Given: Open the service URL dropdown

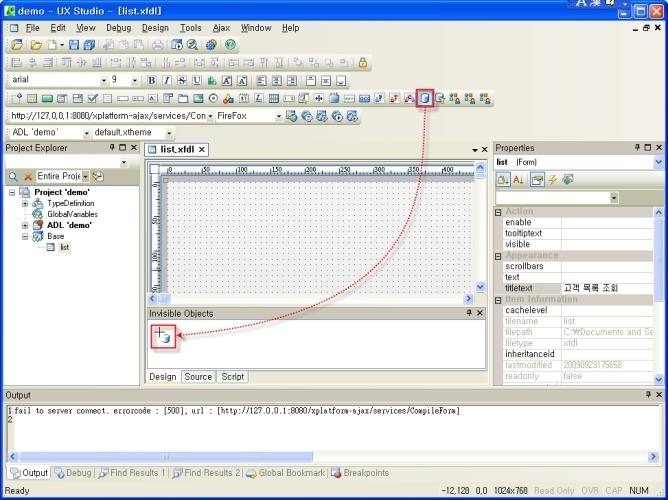Looking at the screenshot, I should [x=210, y=116].
